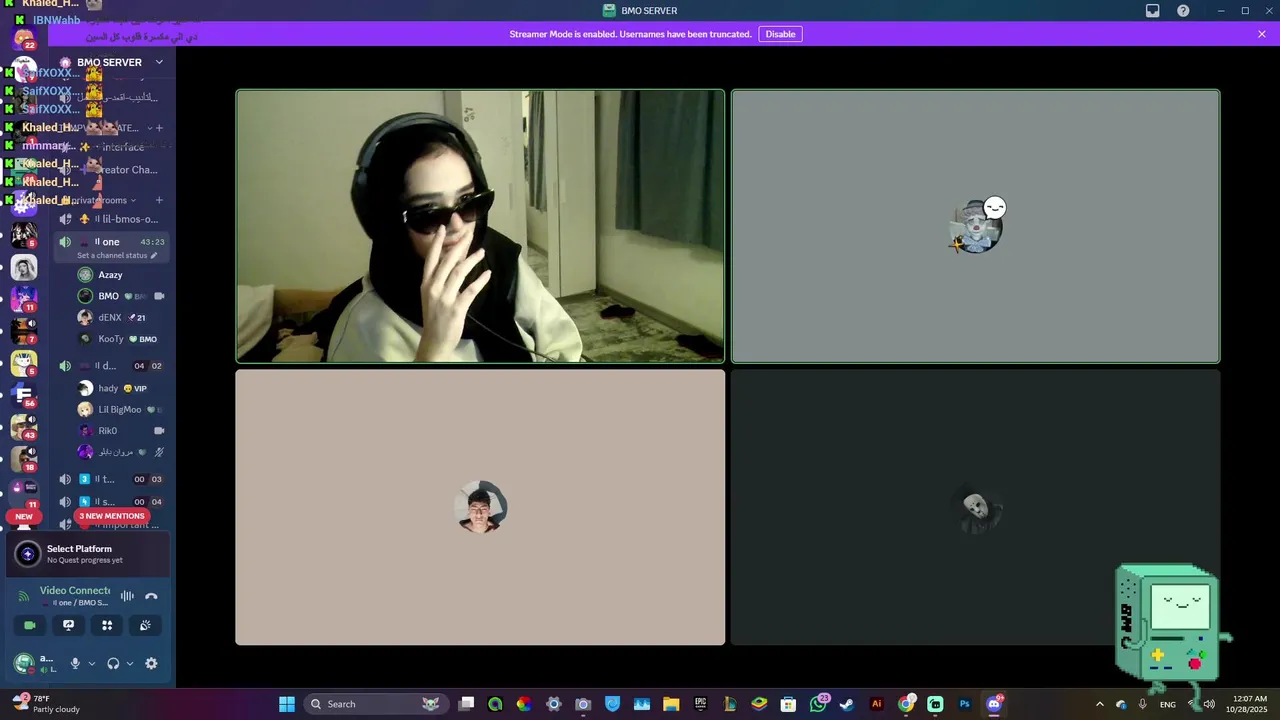The height and width of the screenshot is (720, 1280).
Task: Open File Explorer from the taskbar
Action: point(671,704)
